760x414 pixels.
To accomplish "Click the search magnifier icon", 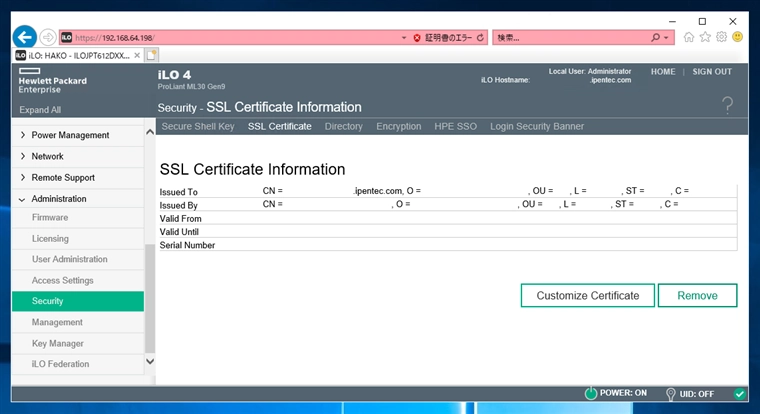I will (656, 37).
